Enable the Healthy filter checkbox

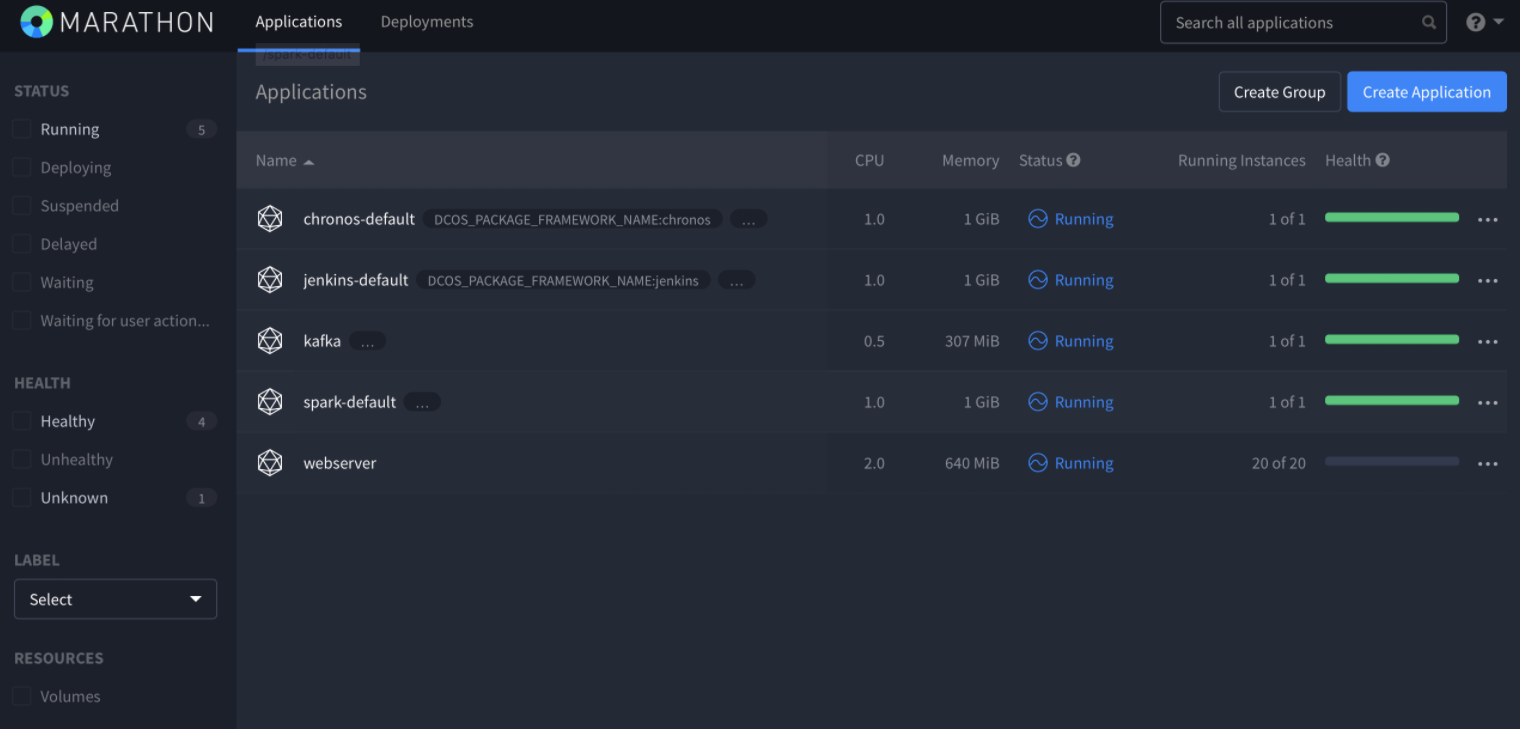click(x=21, y=421)
